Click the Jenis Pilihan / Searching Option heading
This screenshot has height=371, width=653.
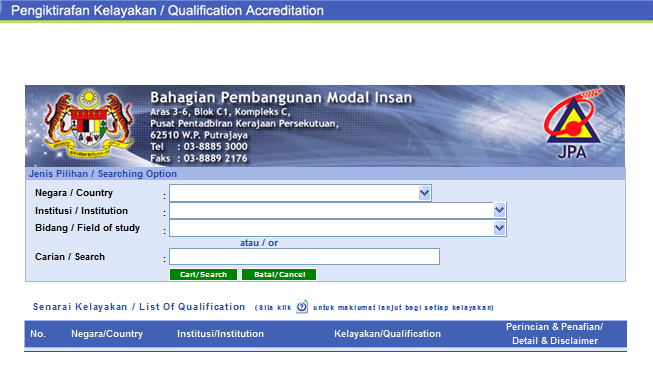103,174
